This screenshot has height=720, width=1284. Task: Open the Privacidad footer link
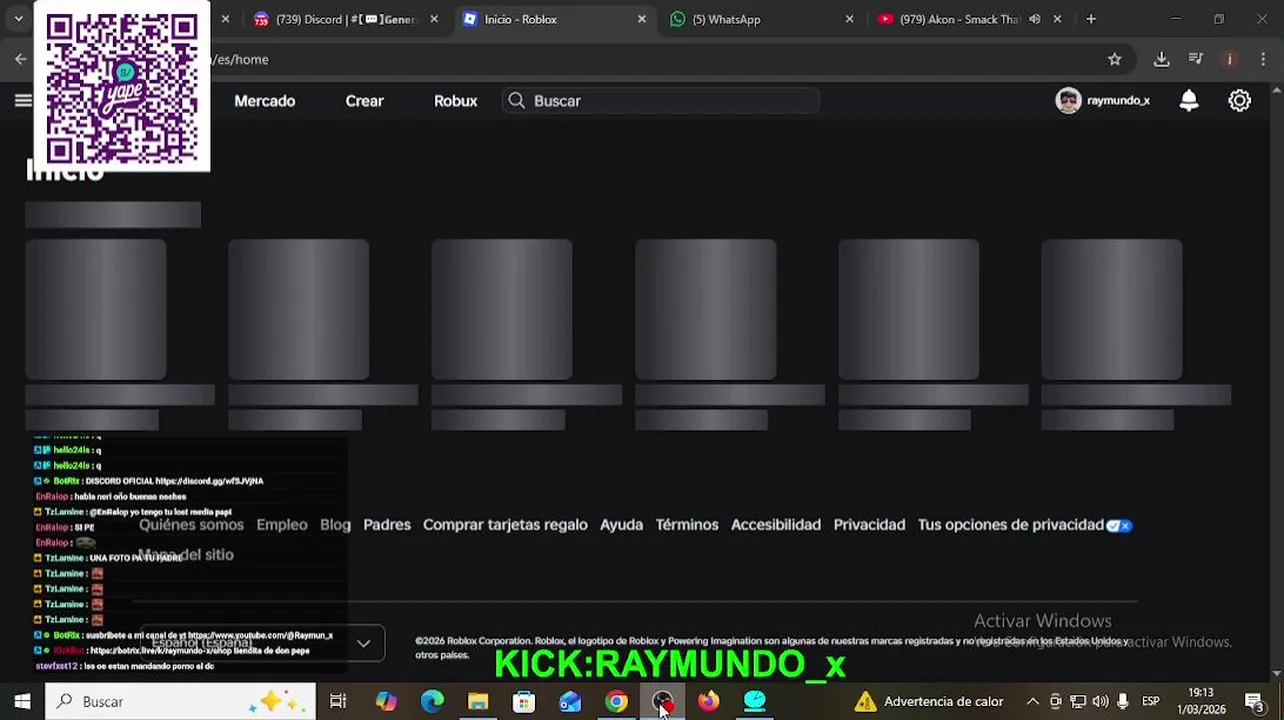click(x=869, y=524)
